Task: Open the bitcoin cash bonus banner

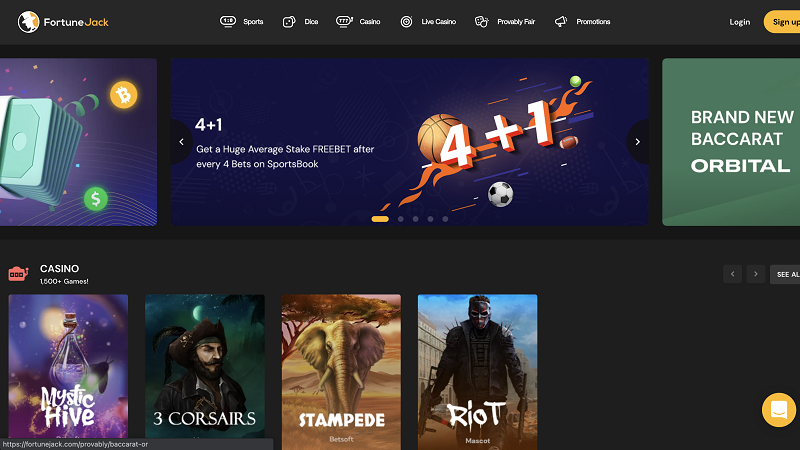Action: click(x=79, y=142)
